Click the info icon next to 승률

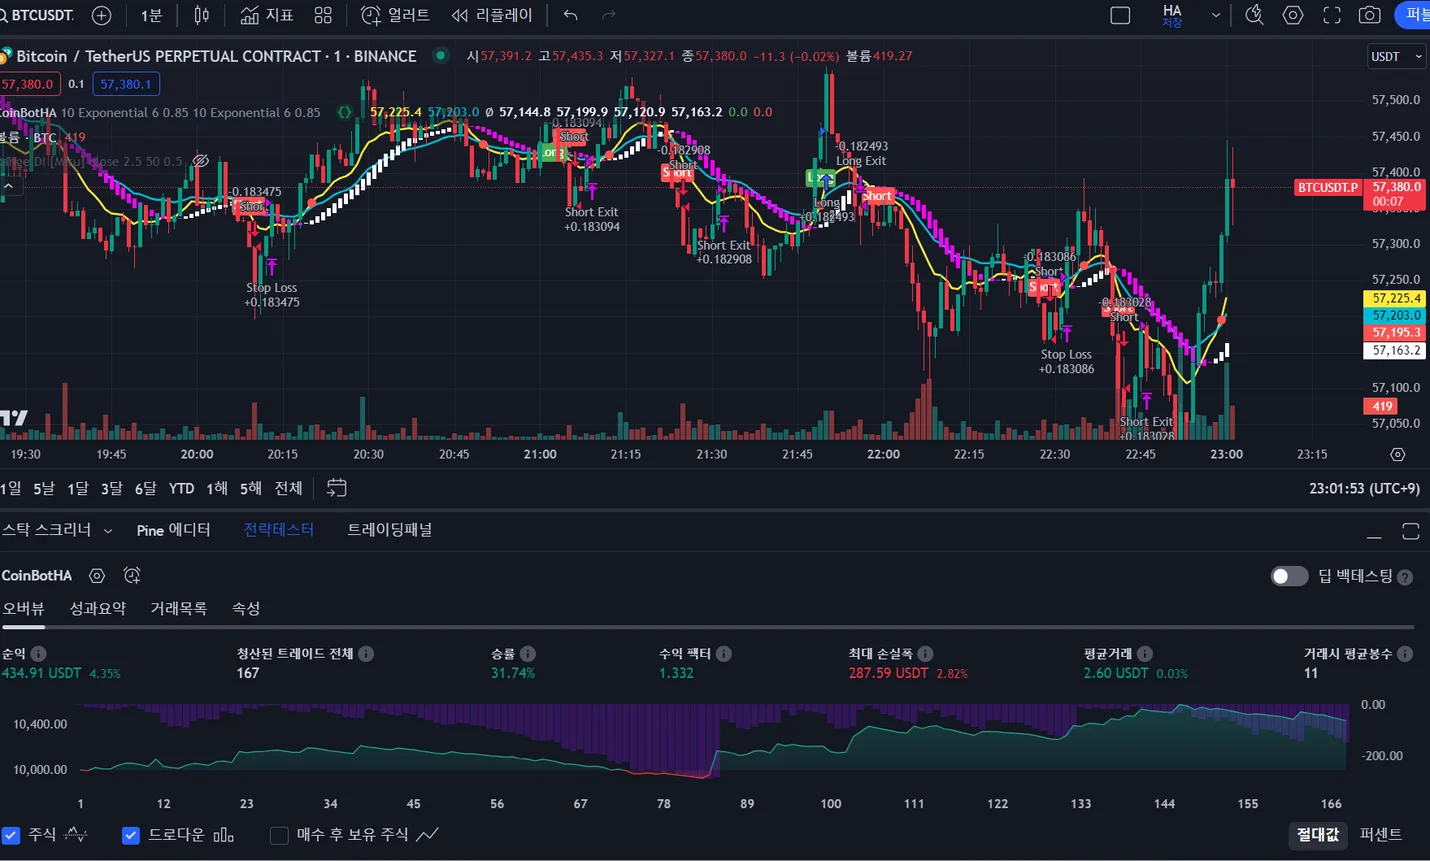coord(527,653)
